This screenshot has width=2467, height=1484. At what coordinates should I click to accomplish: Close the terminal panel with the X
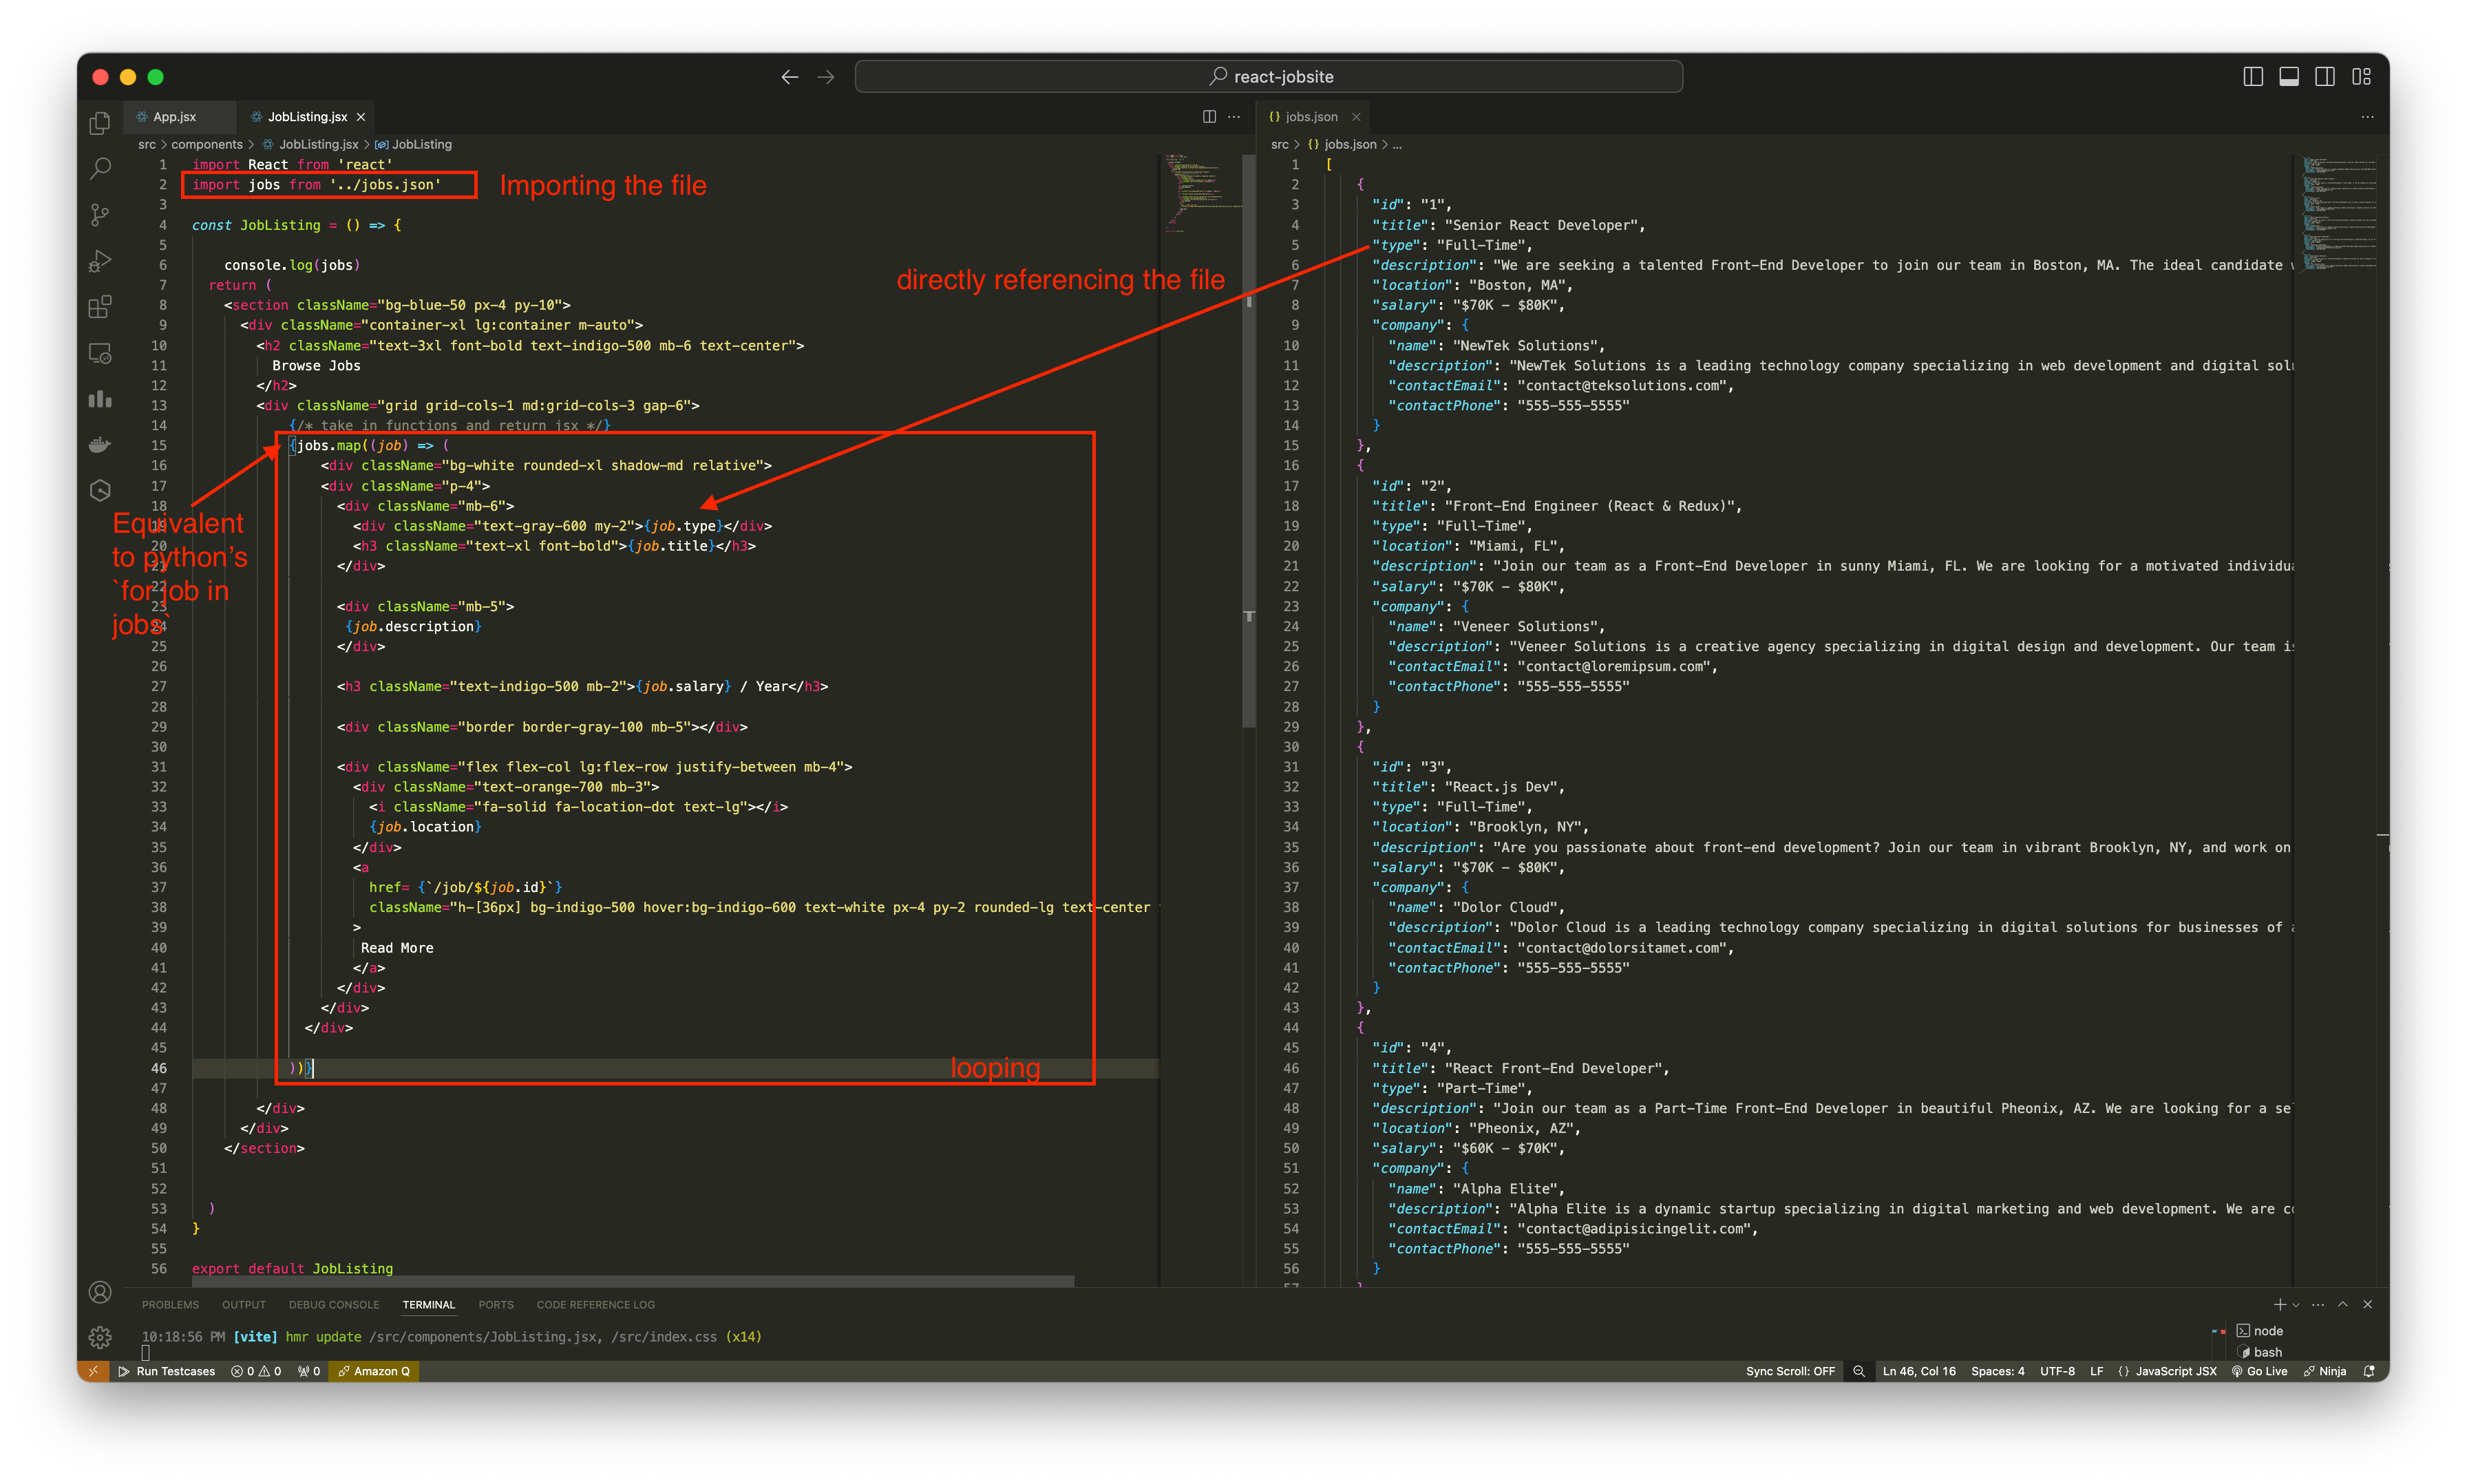2368,1304
